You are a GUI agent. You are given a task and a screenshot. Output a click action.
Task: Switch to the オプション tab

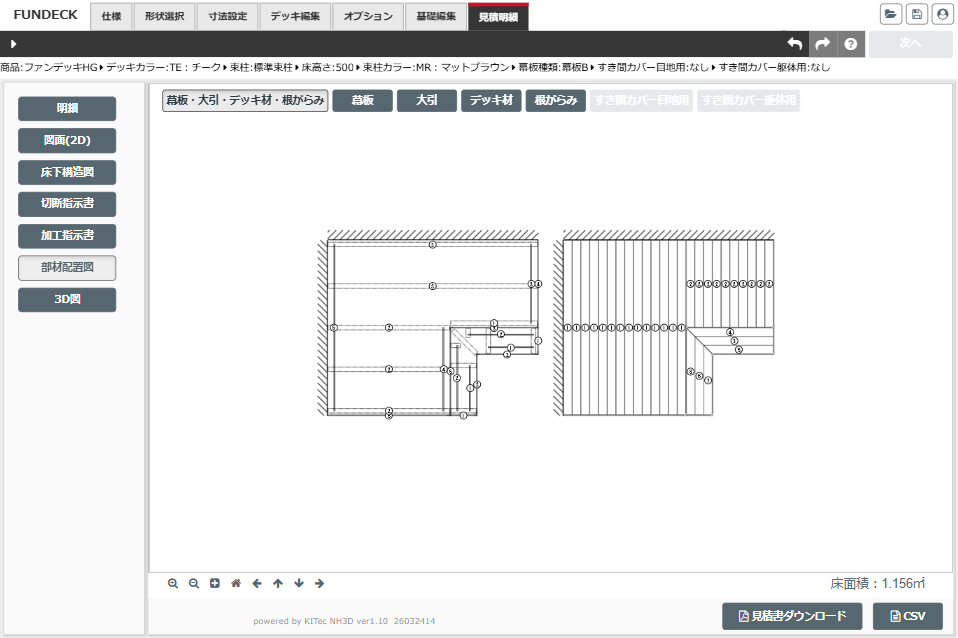click(x=368, y=16)
